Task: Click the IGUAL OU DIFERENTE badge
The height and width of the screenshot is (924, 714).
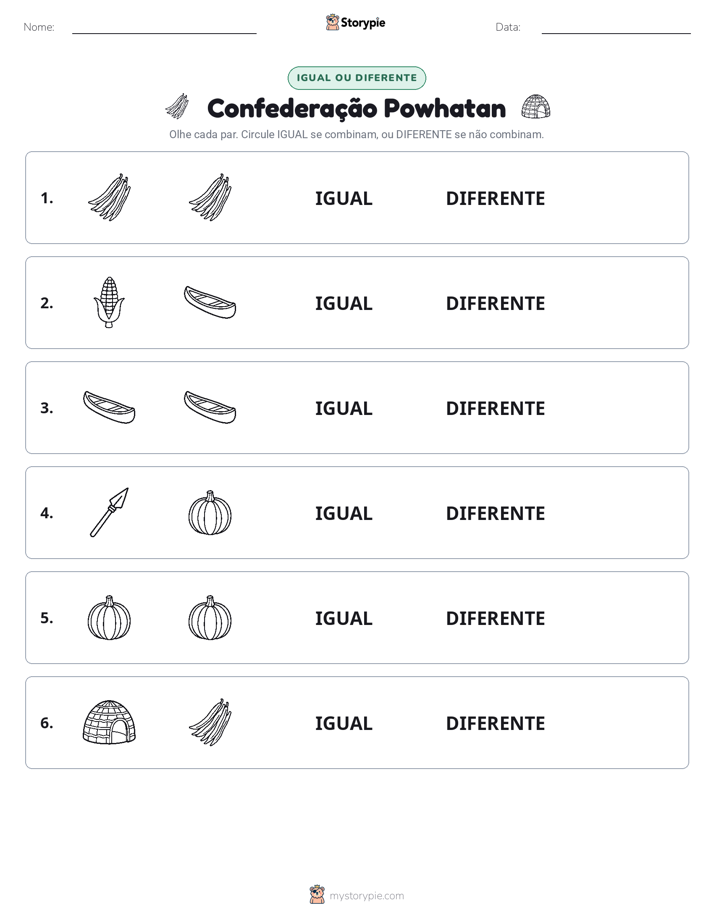Action: [356, 78]
